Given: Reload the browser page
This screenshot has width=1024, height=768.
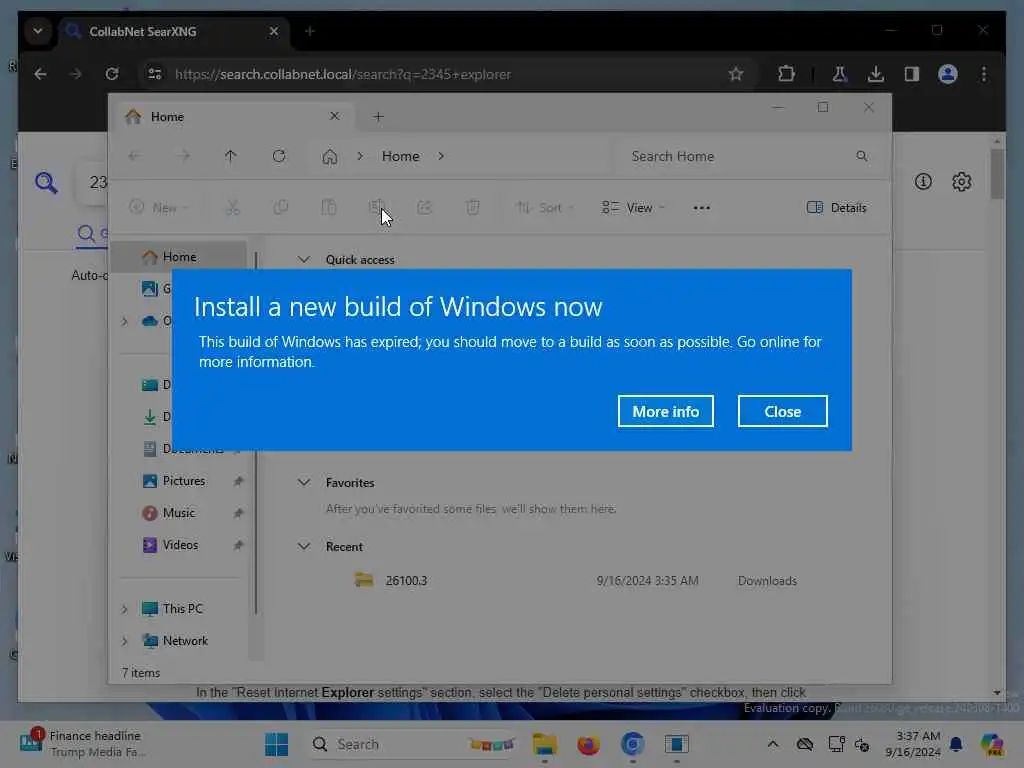Looking at the screenshot, I should coord(112,74).
